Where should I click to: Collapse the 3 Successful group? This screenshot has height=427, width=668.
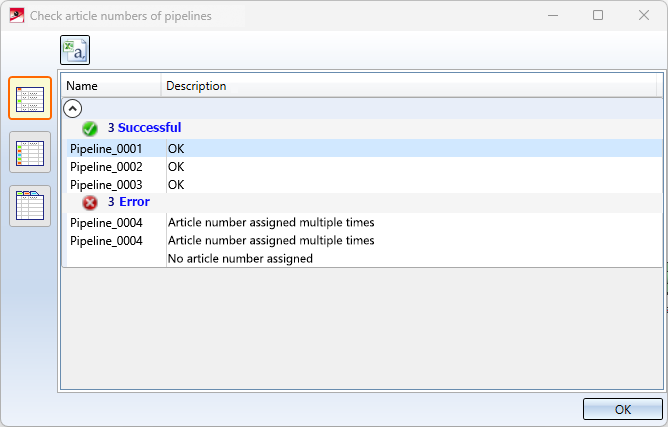point(144,129)
